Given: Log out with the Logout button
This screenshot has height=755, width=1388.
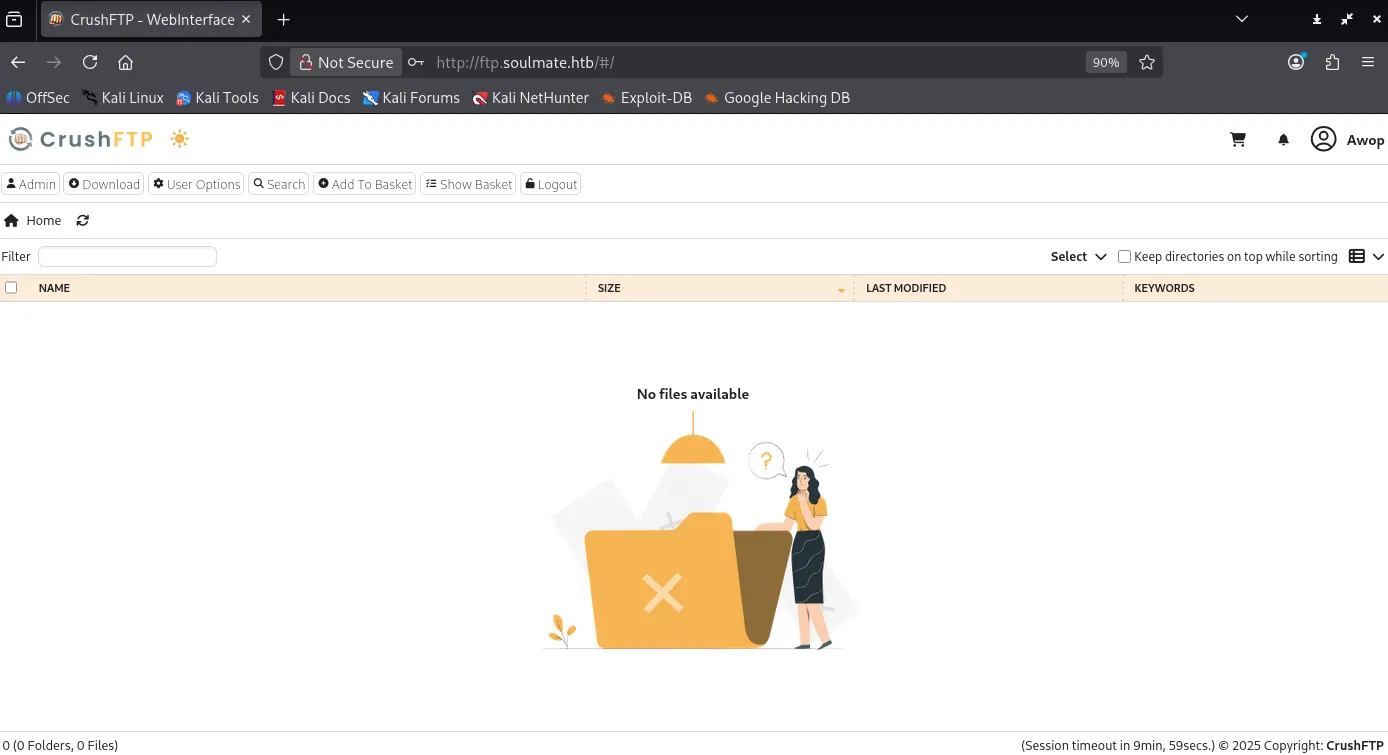Looking at the screenshot, I should click(x=551, y=184).
